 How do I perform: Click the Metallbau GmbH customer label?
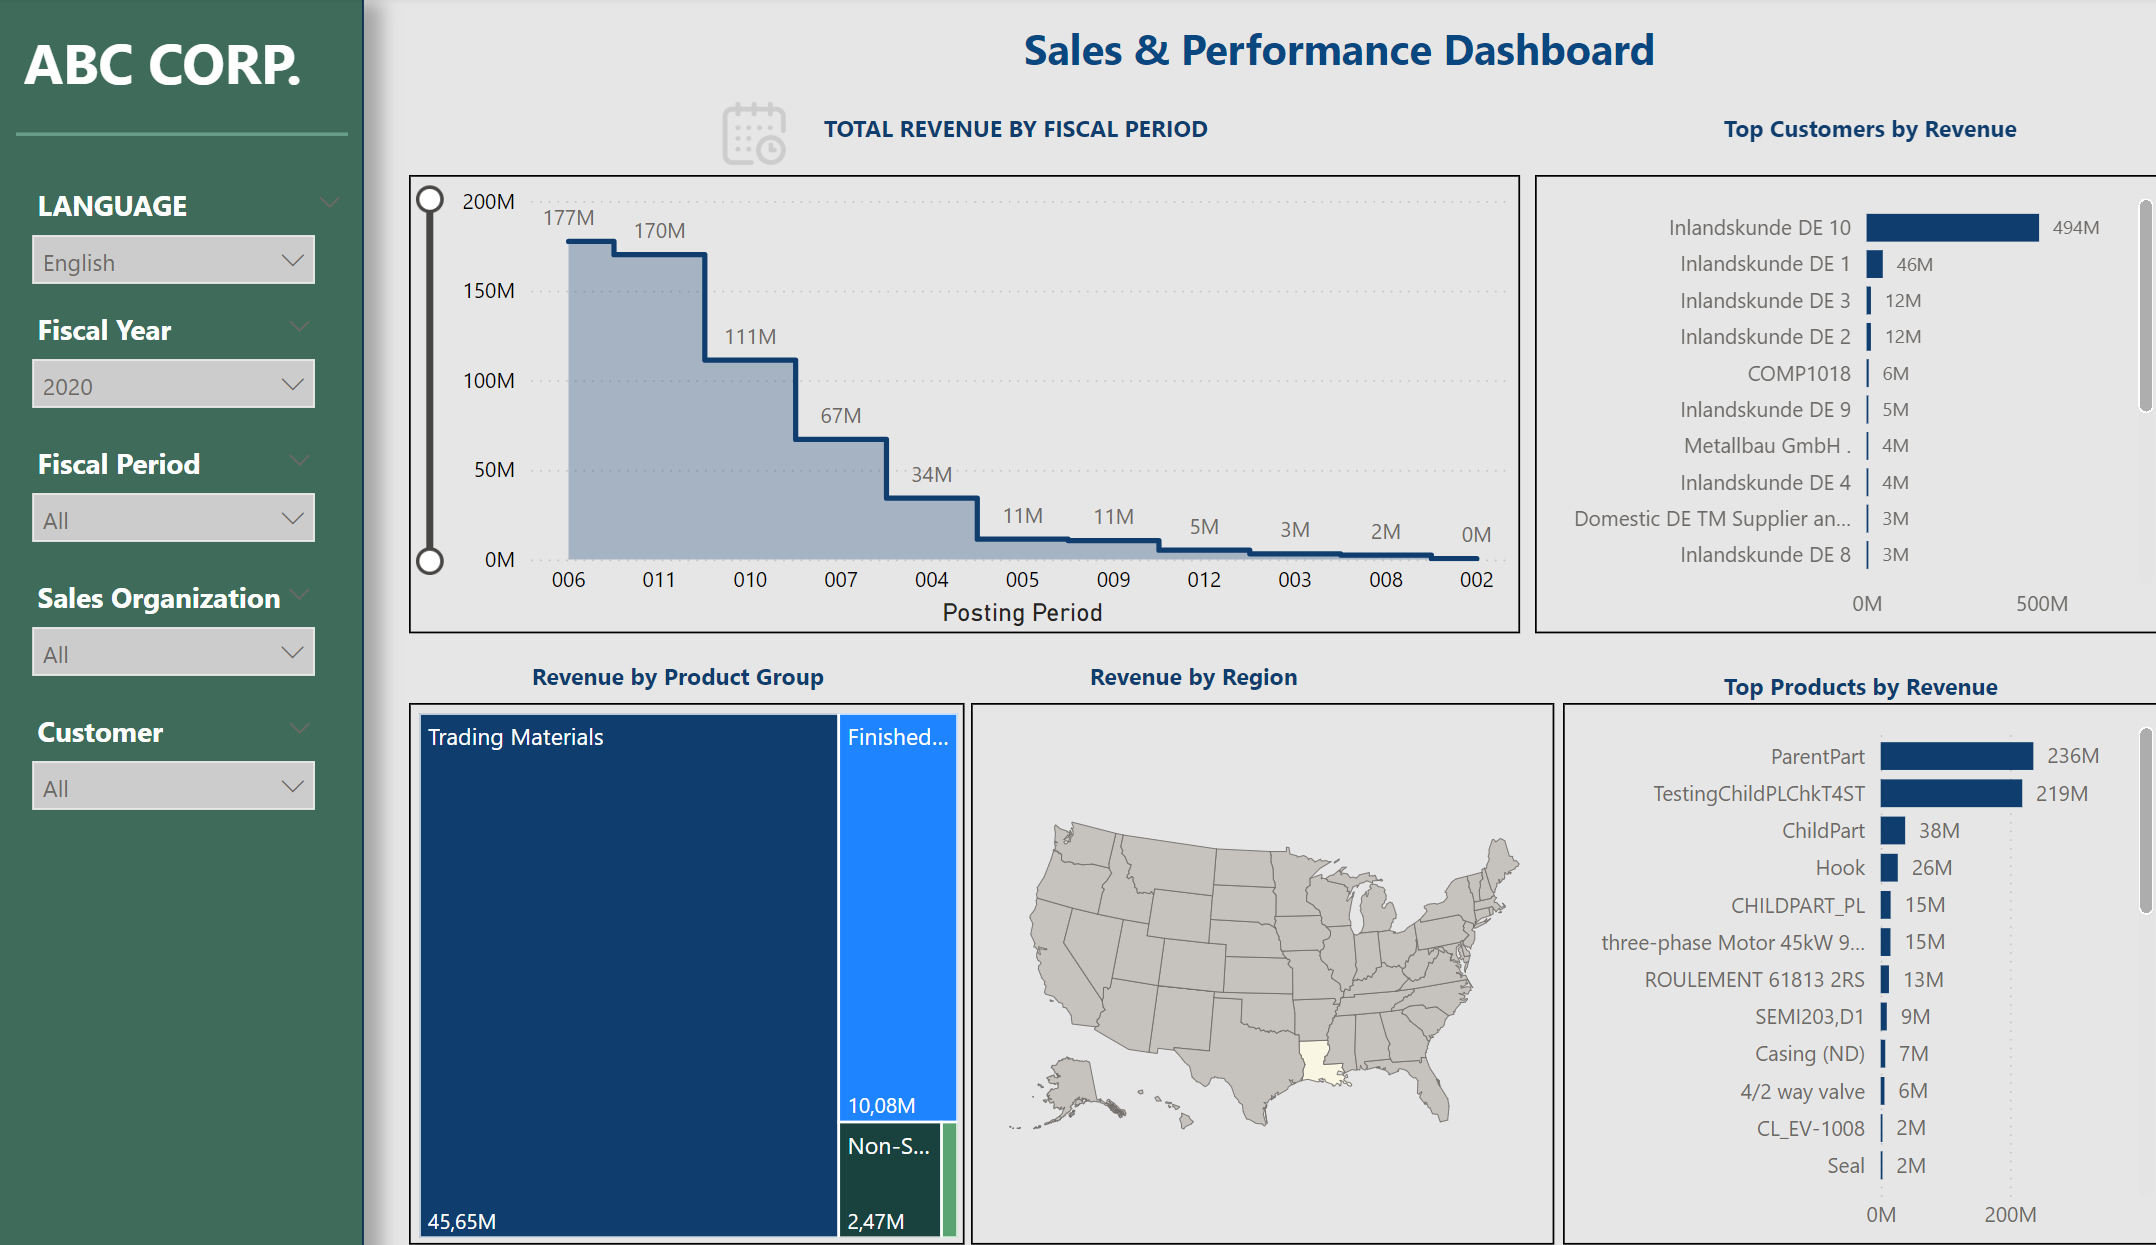(1767, 446)
